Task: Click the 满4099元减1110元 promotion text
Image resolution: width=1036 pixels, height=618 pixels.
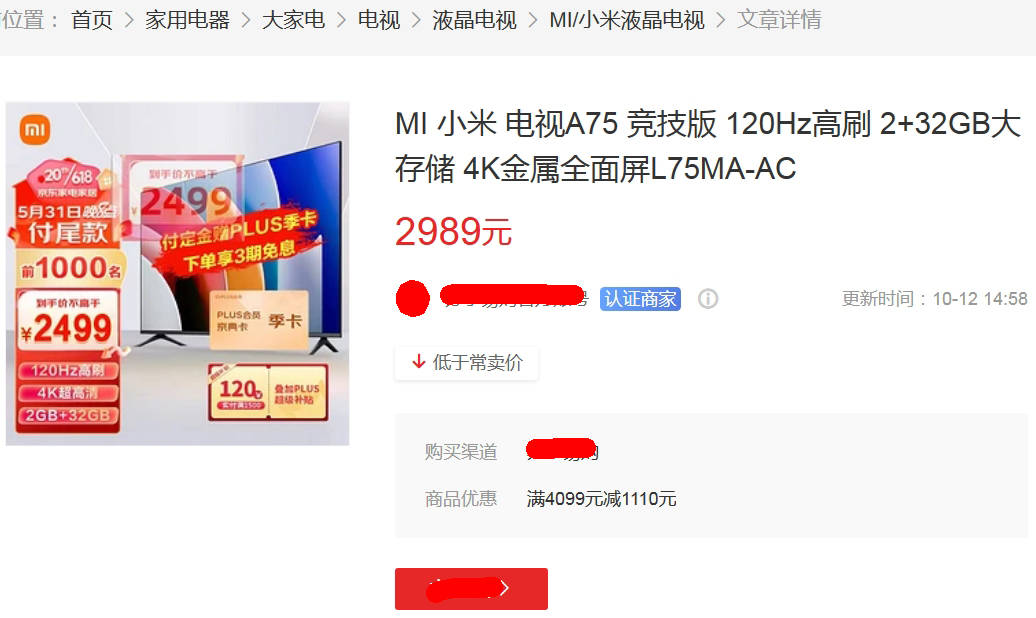Action: pos(601,498)
